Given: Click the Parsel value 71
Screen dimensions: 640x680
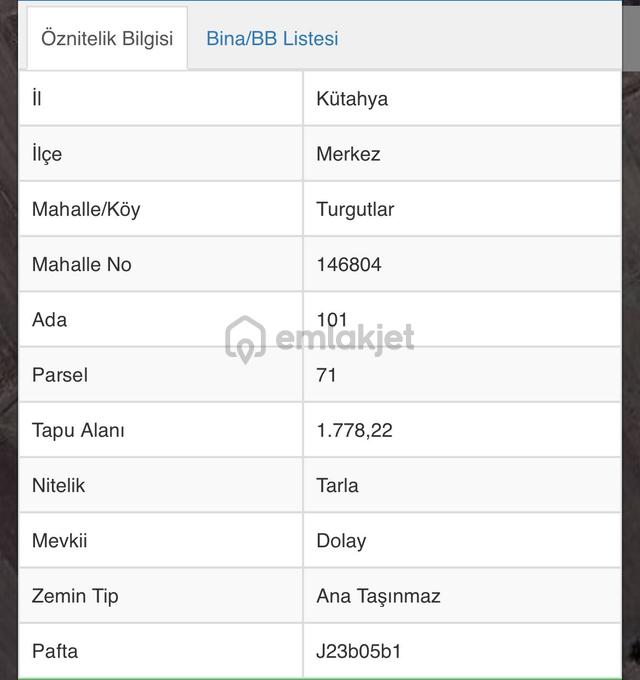Looking at the screenshot, I should [x=326, y=375].
